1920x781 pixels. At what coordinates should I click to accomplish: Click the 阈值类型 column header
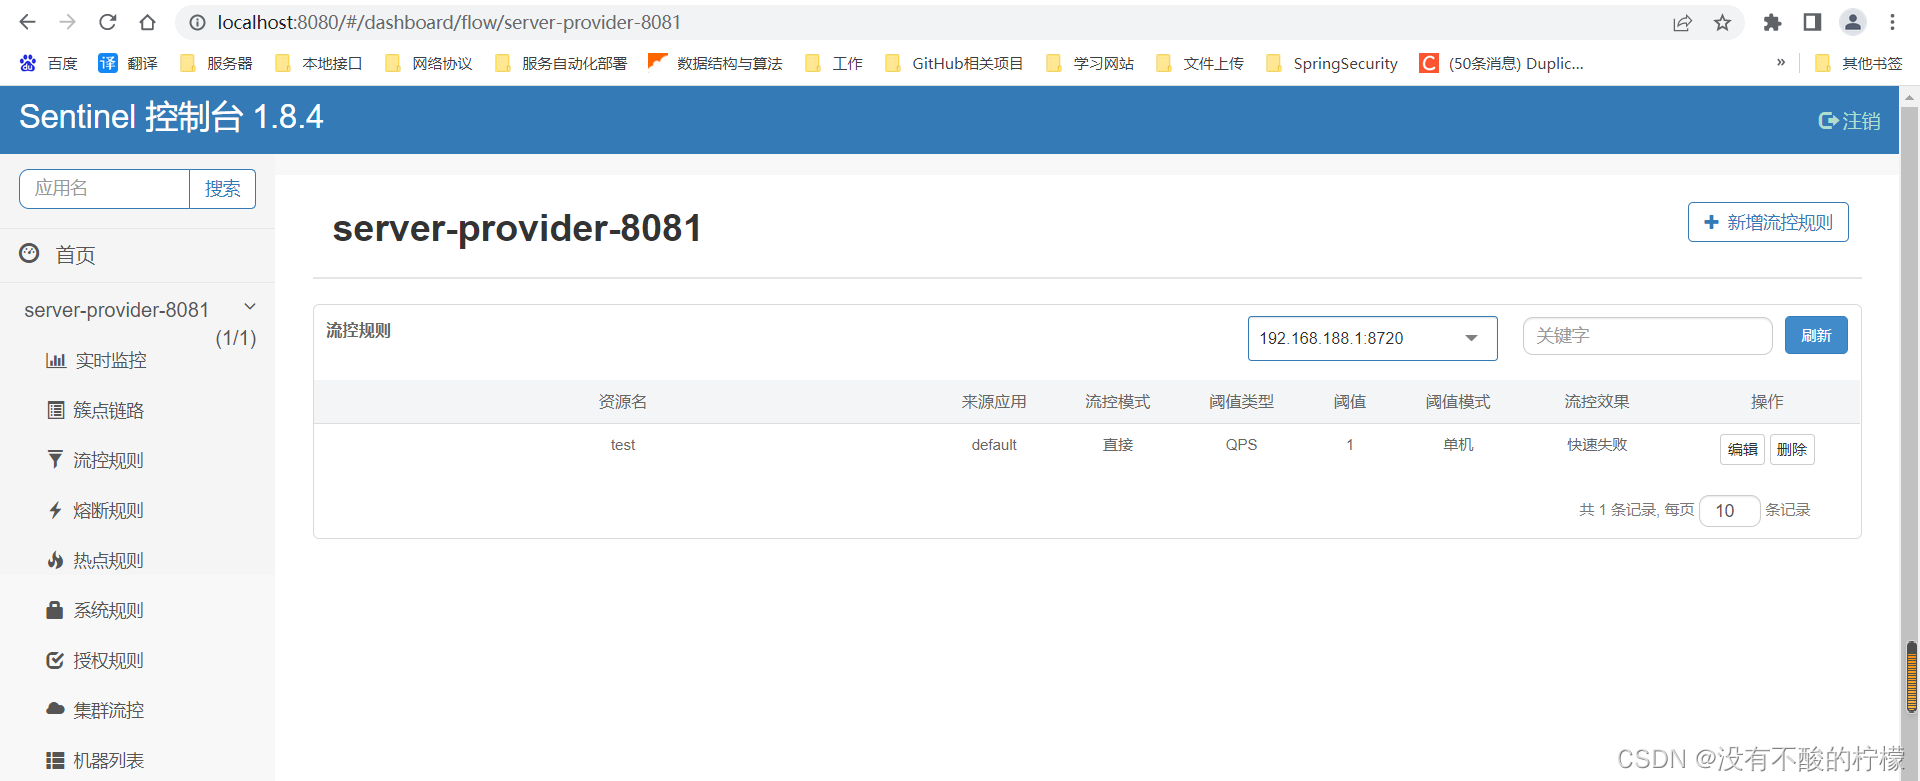[1241, 402]
